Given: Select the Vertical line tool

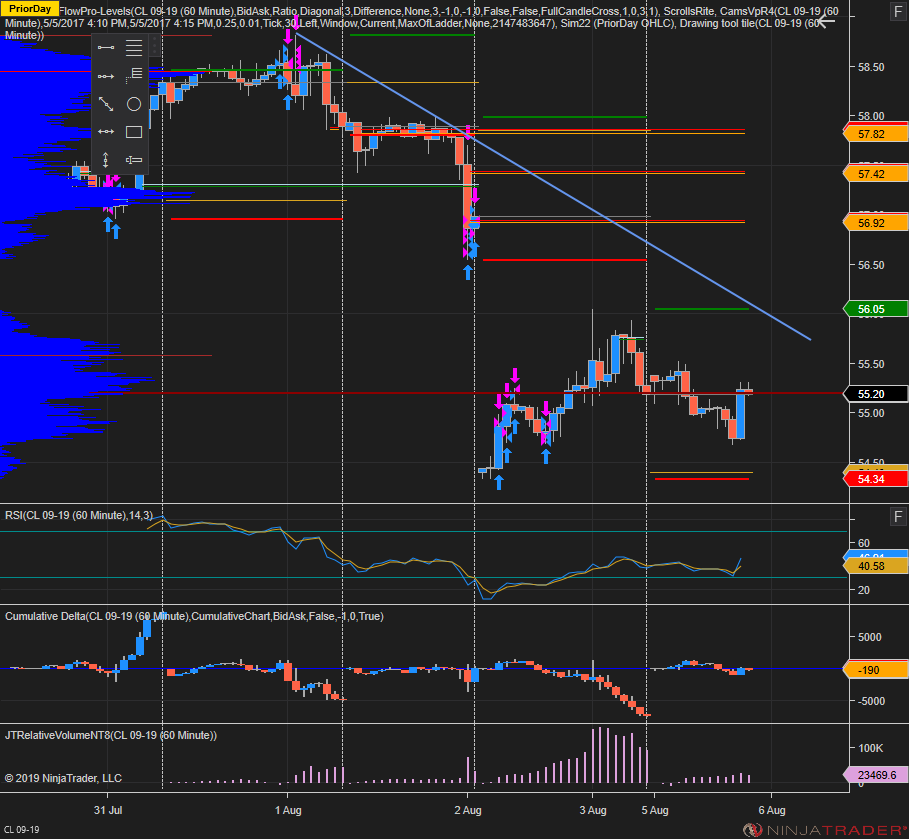Looking at the screenshot, I should point(106,159).
